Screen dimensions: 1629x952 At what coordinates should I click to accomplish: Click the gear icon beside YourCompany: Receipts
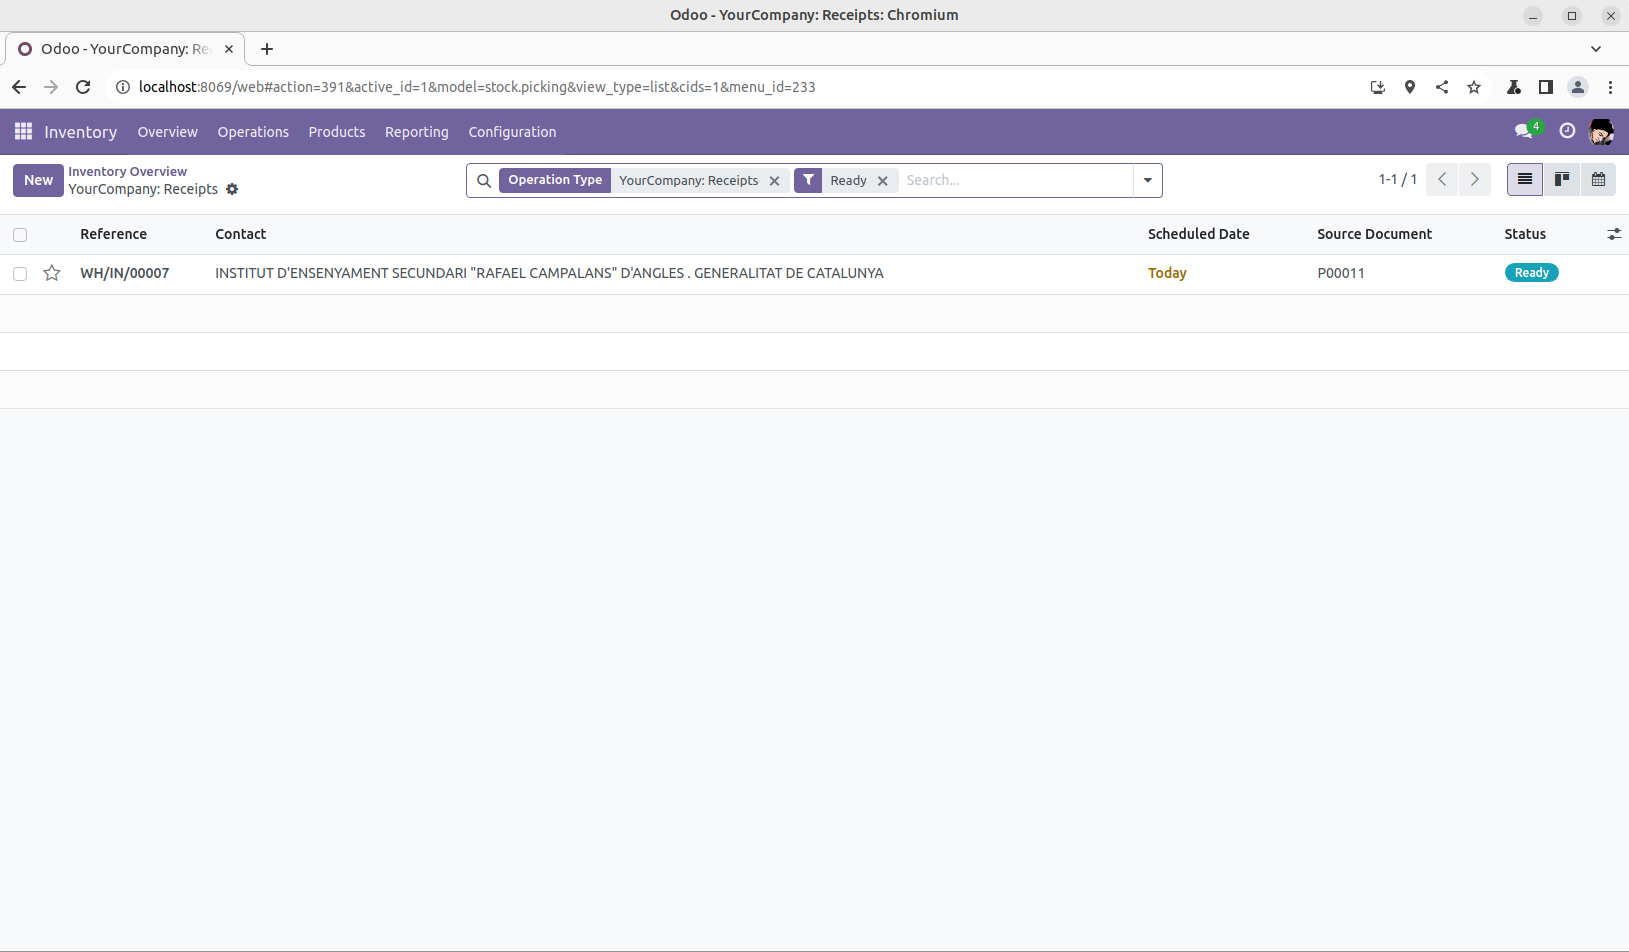coord(232,189)
